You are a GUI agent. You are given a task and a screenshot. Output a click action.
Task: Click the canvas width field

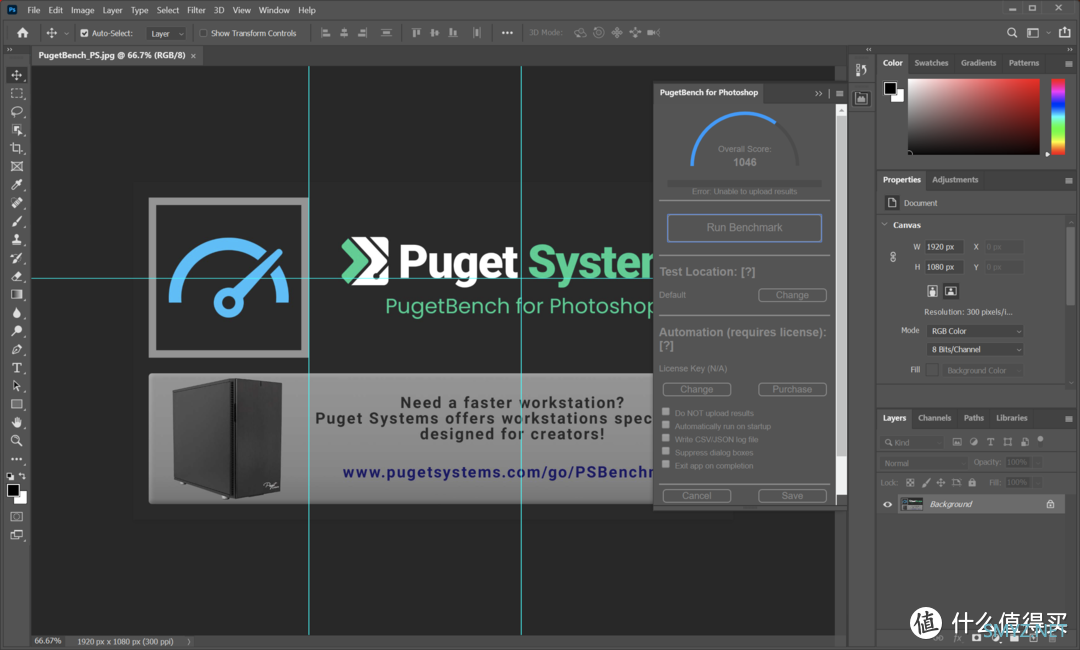tap(944, 247)
